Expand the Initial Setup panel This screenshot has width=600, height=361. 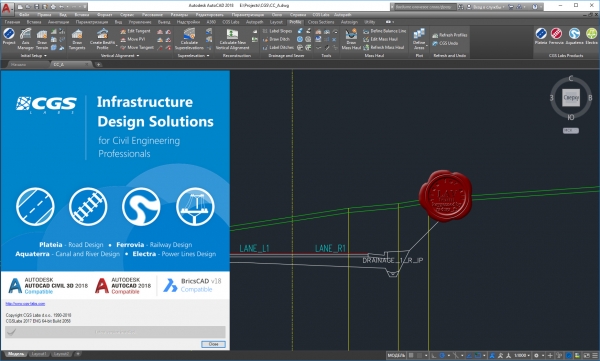tap(33, 56)
